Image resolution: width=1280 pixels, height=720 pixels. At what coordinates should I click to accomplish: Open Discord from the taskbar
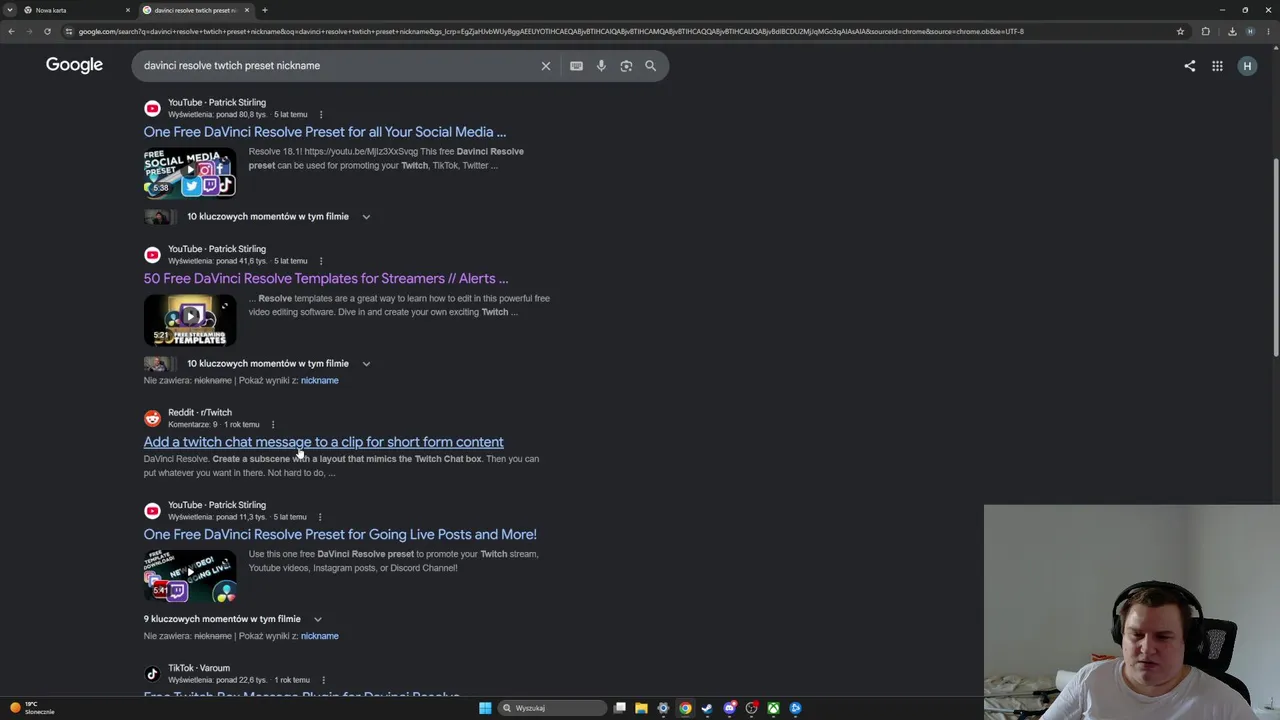pyautogui.click(x=730, y=708)
